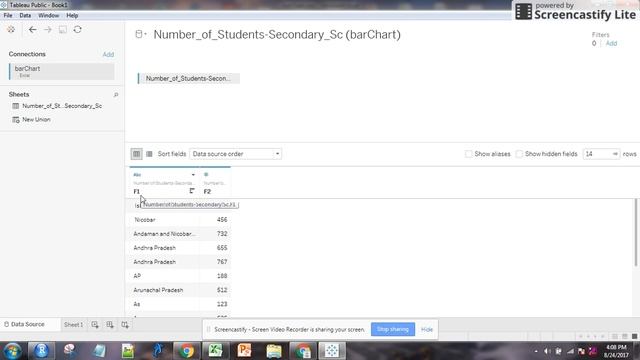
Task: Add a new connection via the Add link
Action: pos(108,54)
